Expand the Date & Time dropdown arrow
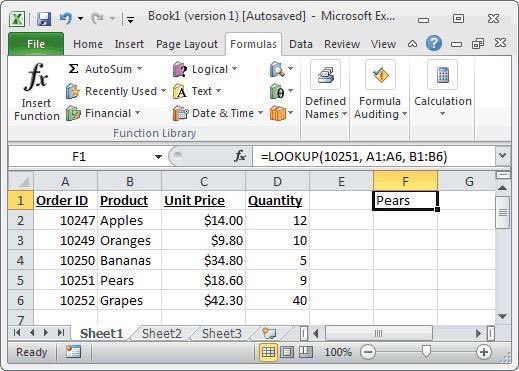 (x=261, y=113)
